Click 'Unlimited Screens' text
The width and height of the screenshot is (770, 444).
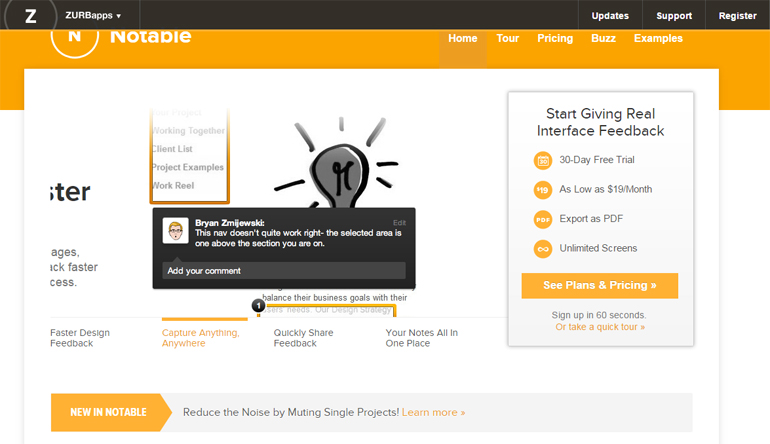click(598, 248)
